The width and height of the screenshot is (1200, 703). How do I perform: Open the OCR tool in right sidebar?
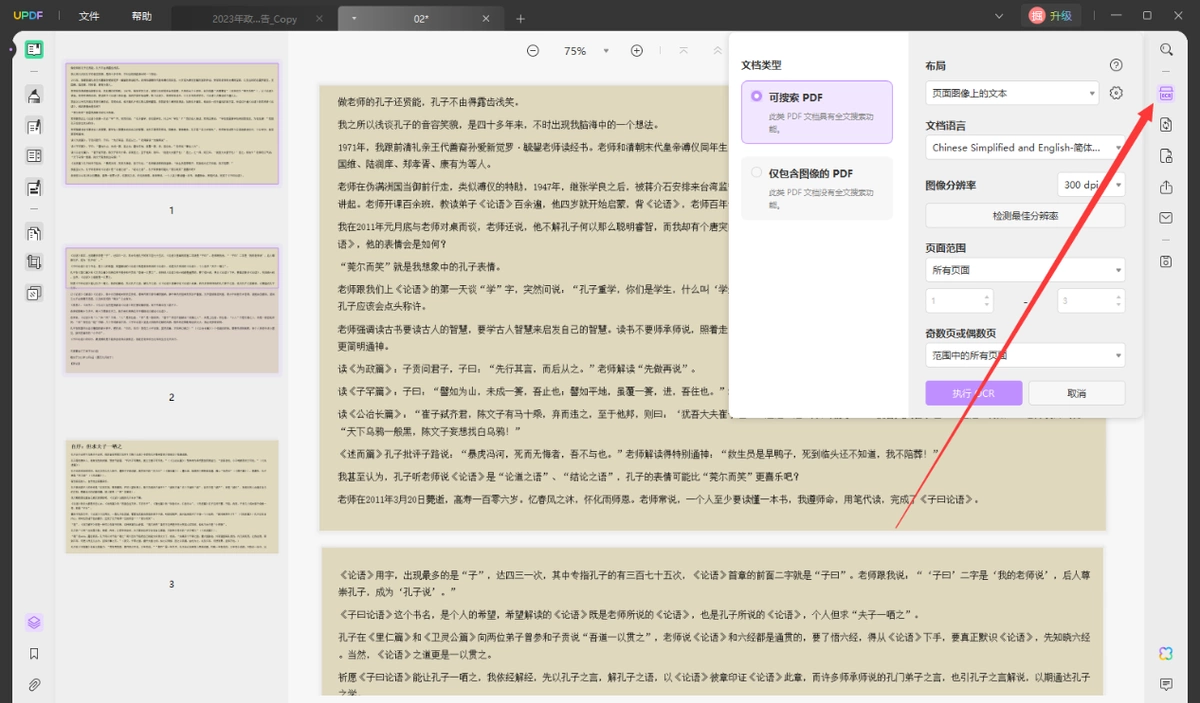1166,93
